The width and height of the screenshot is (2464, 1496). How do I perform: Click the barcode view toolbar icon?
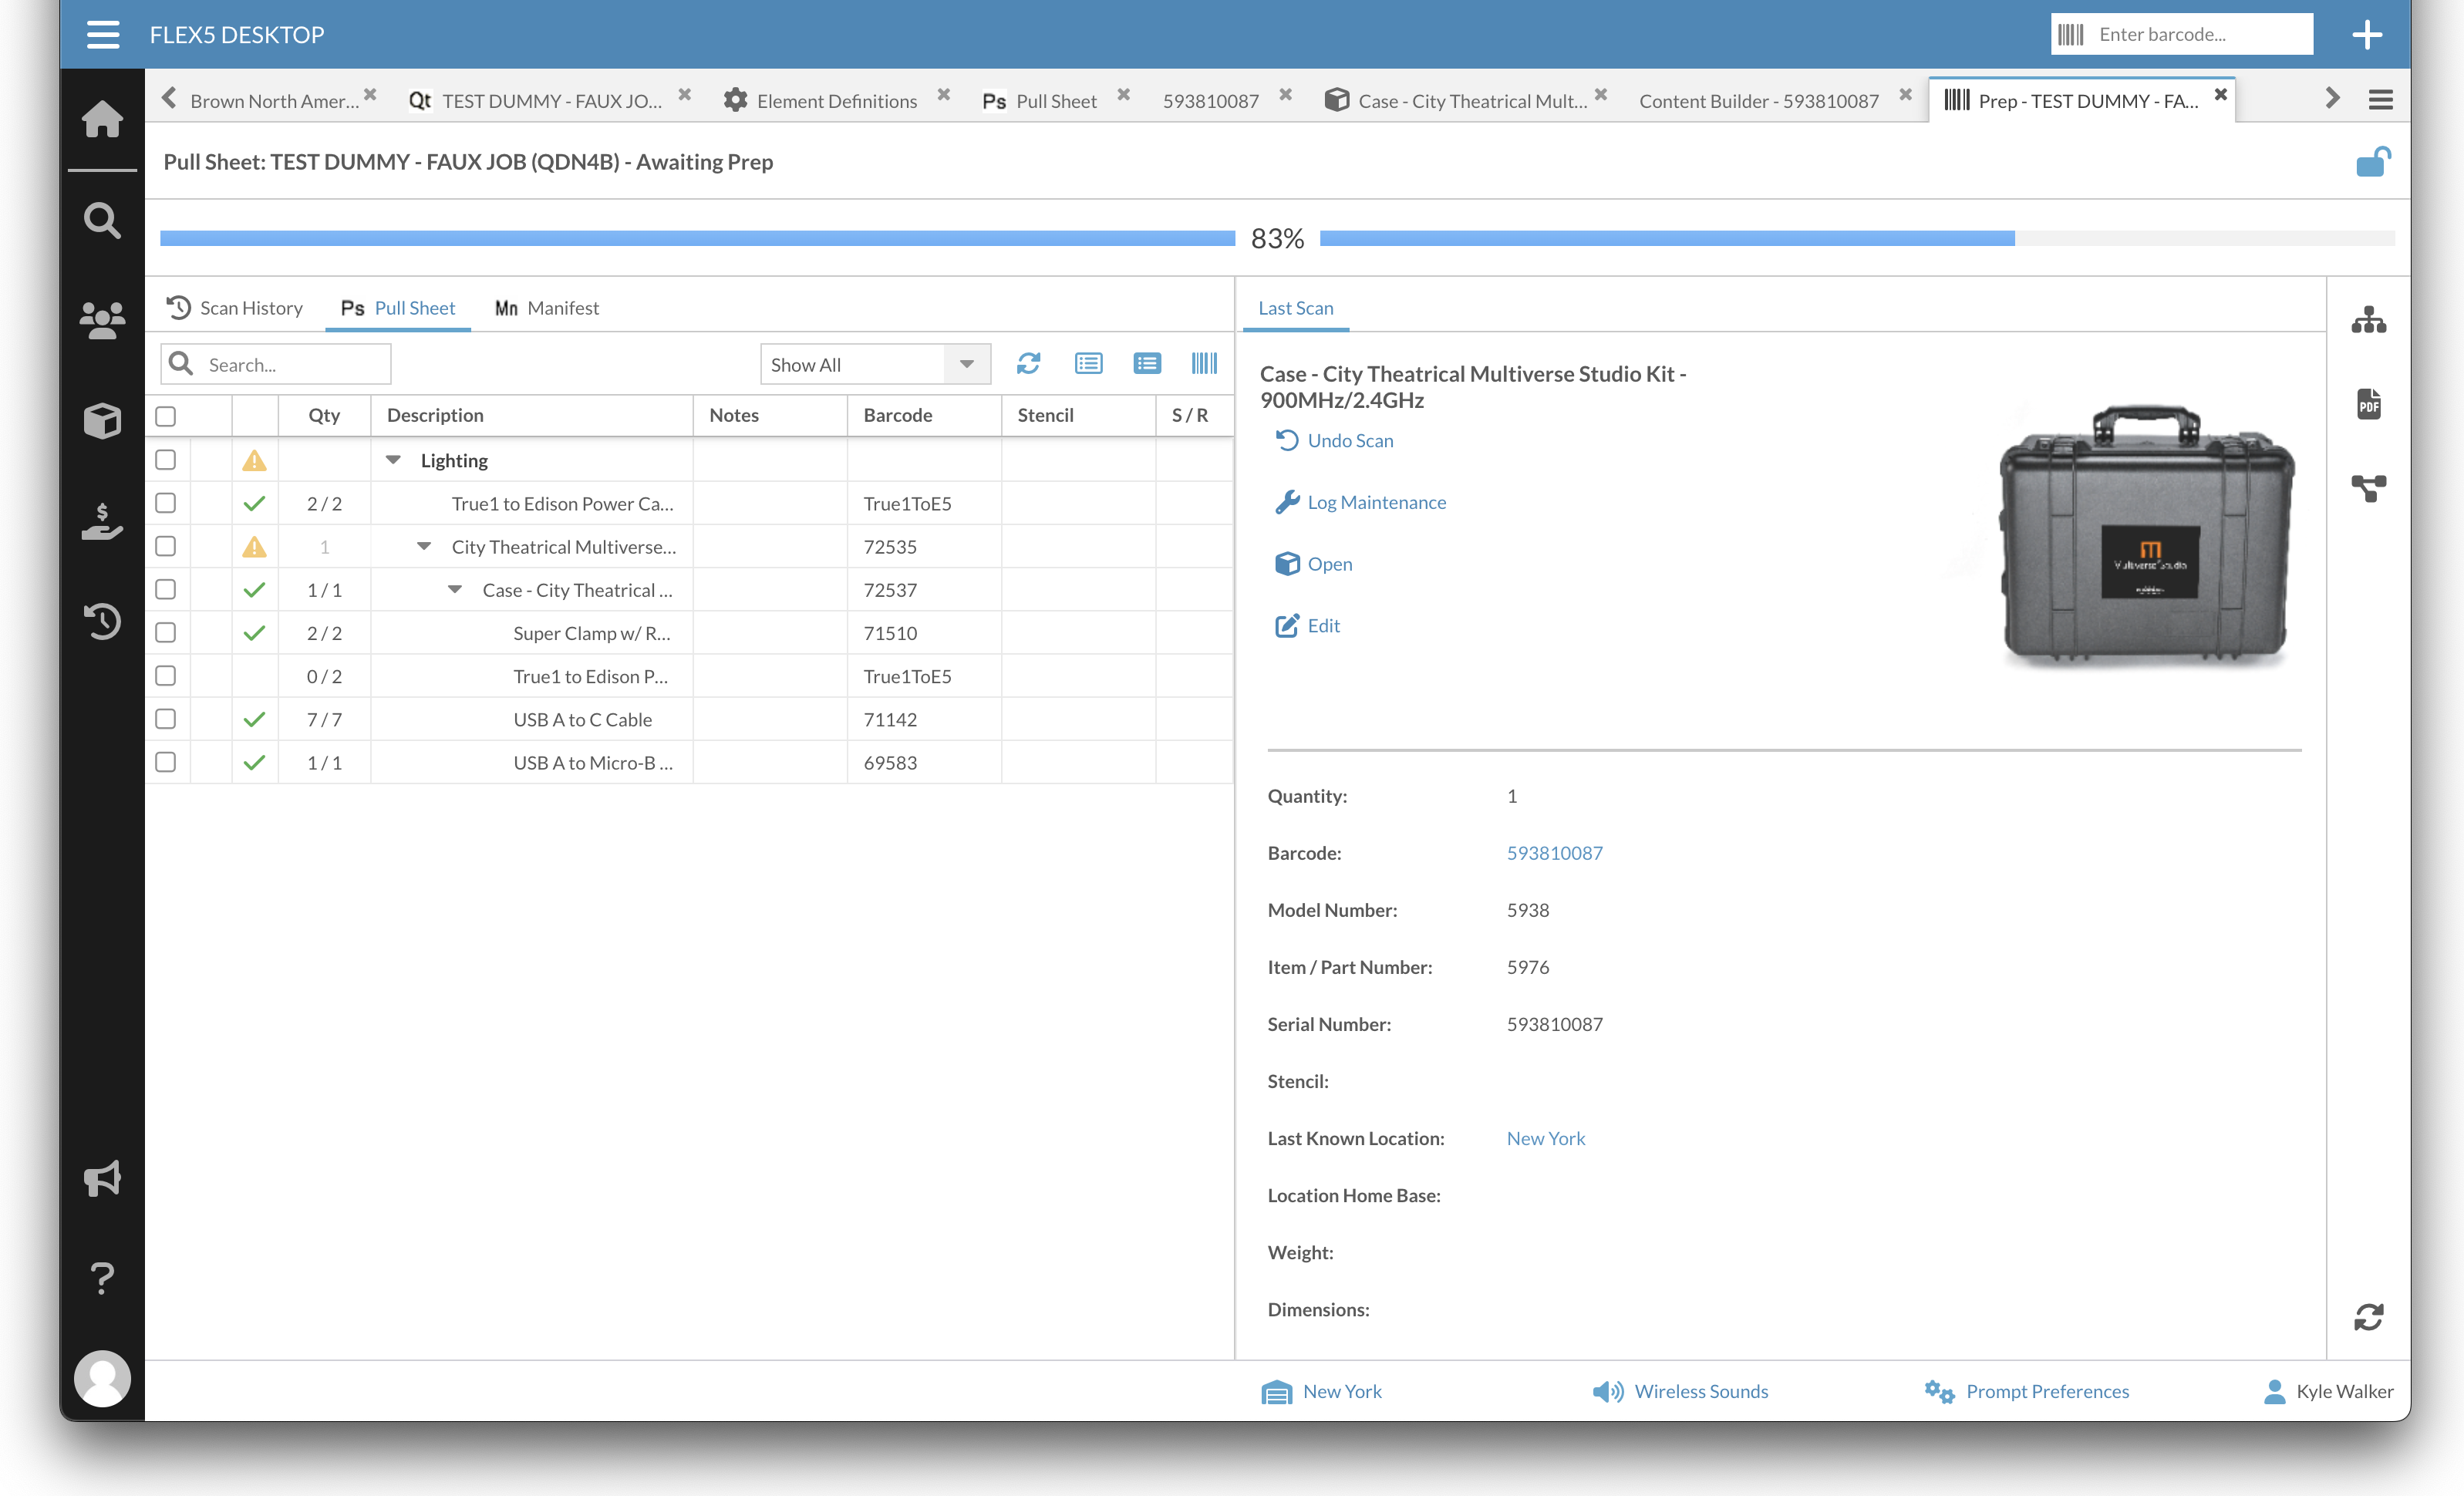pos(1204,363)
